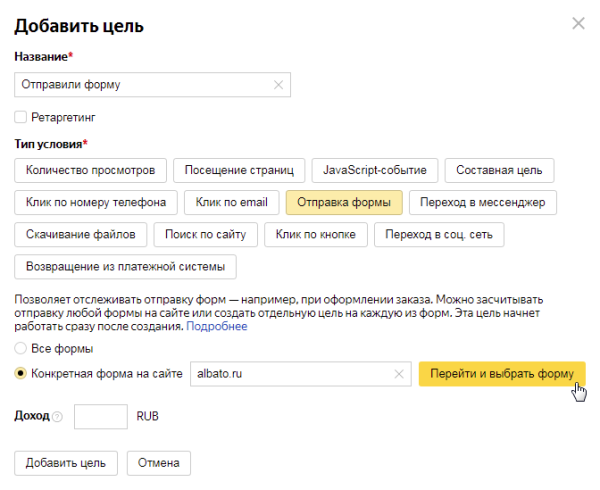Choose Клик по номеру телефона

(x=96, y=203)
